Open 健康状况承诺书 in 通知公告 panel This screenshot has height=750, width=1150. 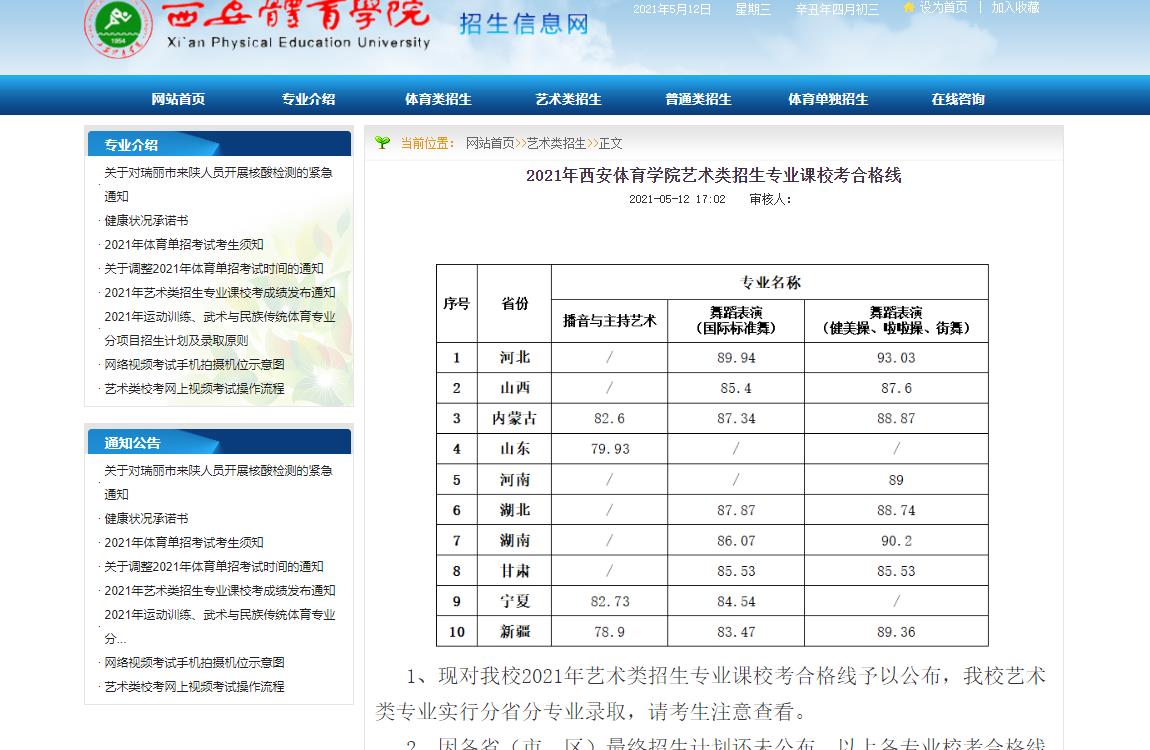click(x=146, y=518)
